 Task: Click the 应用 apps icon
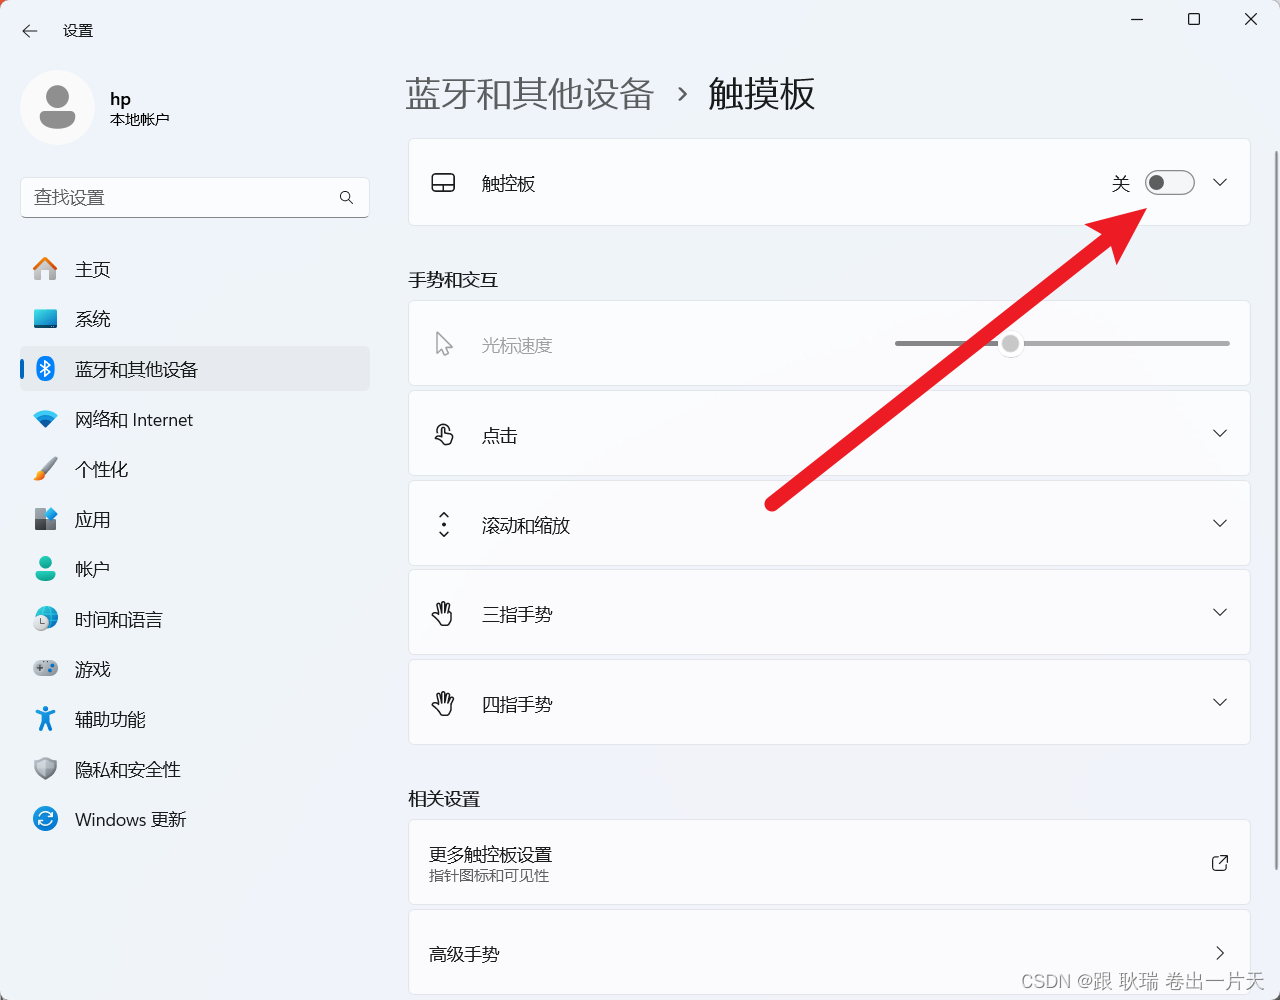pos(45,519)
